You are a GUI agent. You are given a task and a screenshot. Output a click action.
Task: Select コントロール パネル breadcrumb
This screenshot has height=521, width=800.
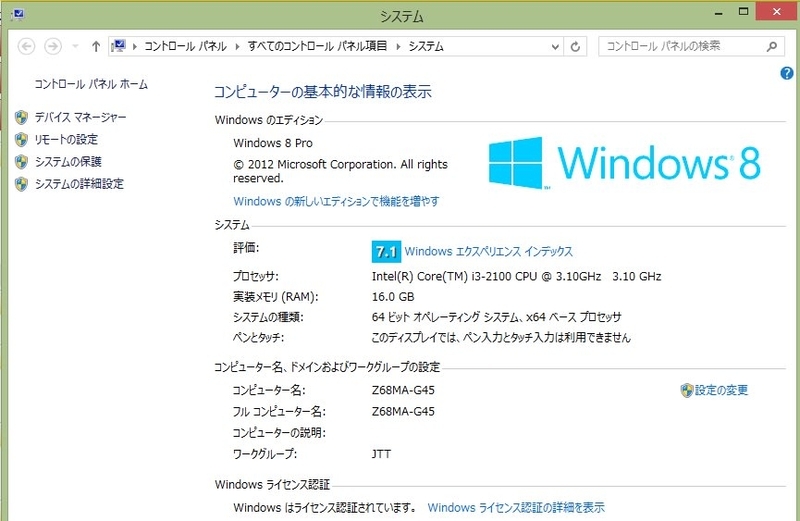[x=185, y=46]
